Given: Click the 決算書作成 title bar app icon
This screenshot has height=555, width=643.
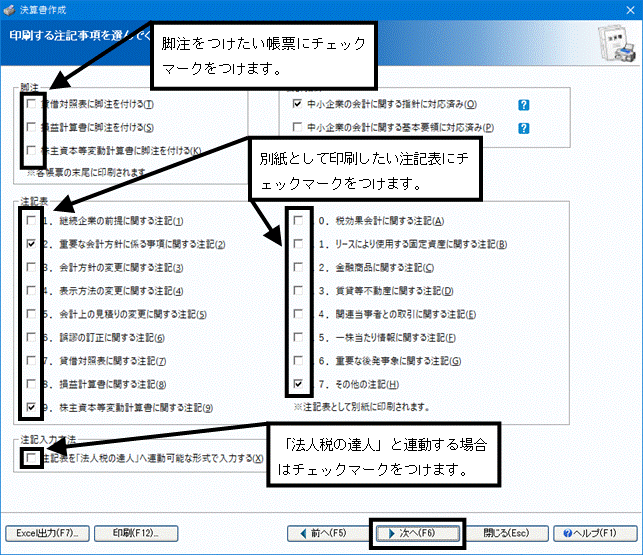Looking at the screenshot, I should pos(9,10).
